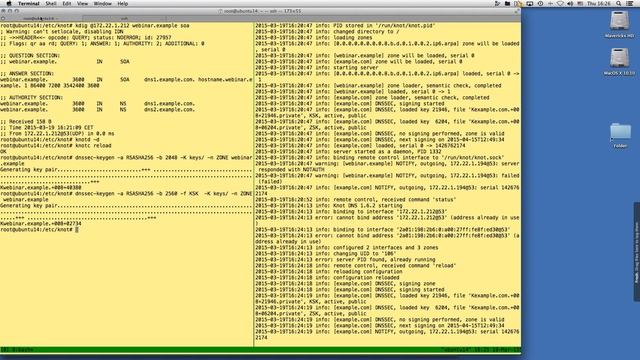Viewport: 640px width, 360px height.
Task: Click the ';; QUESTION SECTION:' line
Action: tap(30, 56)
